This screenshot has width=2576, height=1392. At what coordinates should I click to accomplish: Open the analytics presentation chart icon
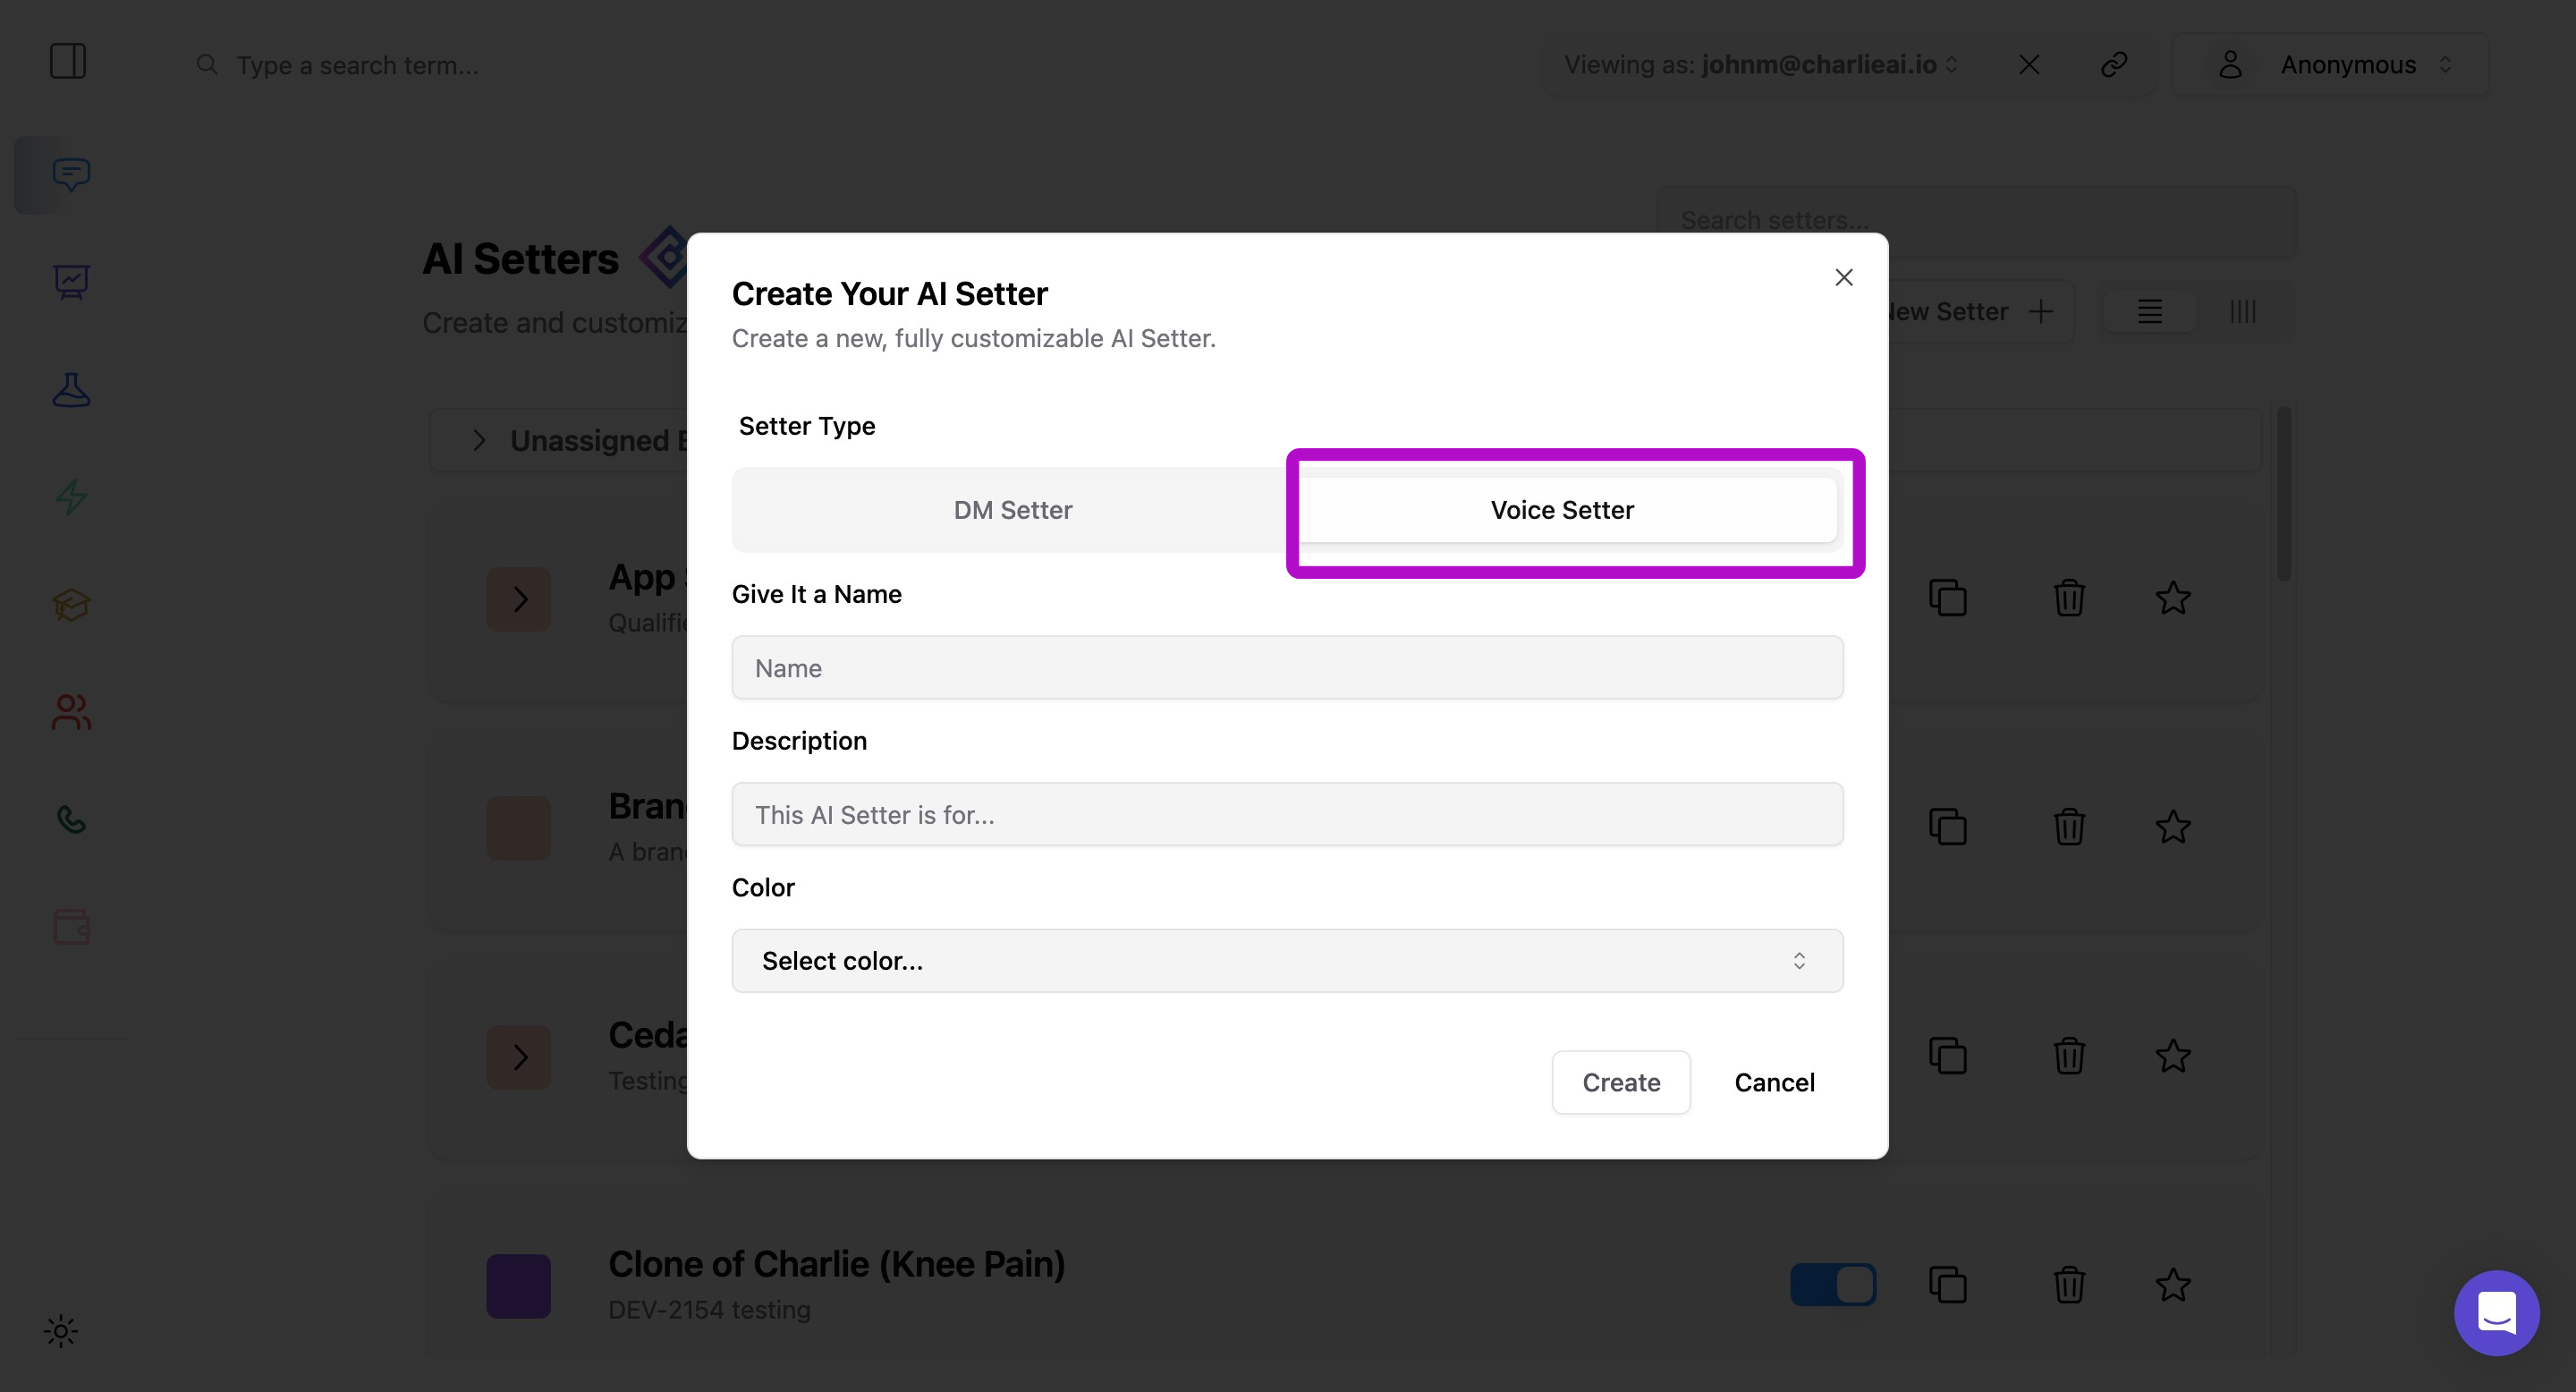click(71, 282)
